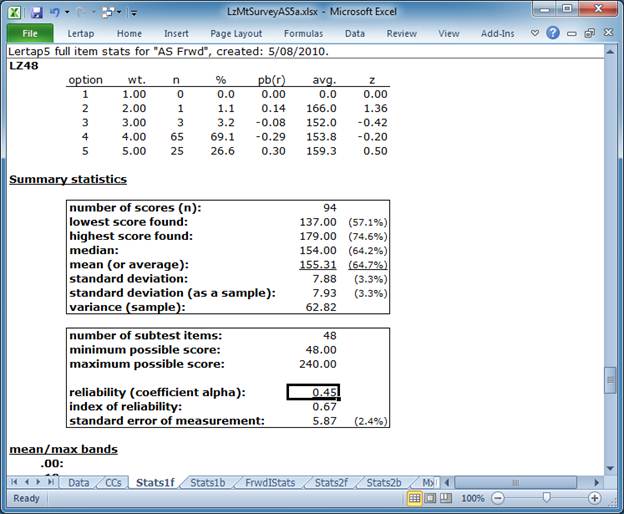Image resolution: width=624 pixels, height=514 pixels.
Task: Expand Customize Quick Access Toolbar dropdown
Action: [132, 12]
